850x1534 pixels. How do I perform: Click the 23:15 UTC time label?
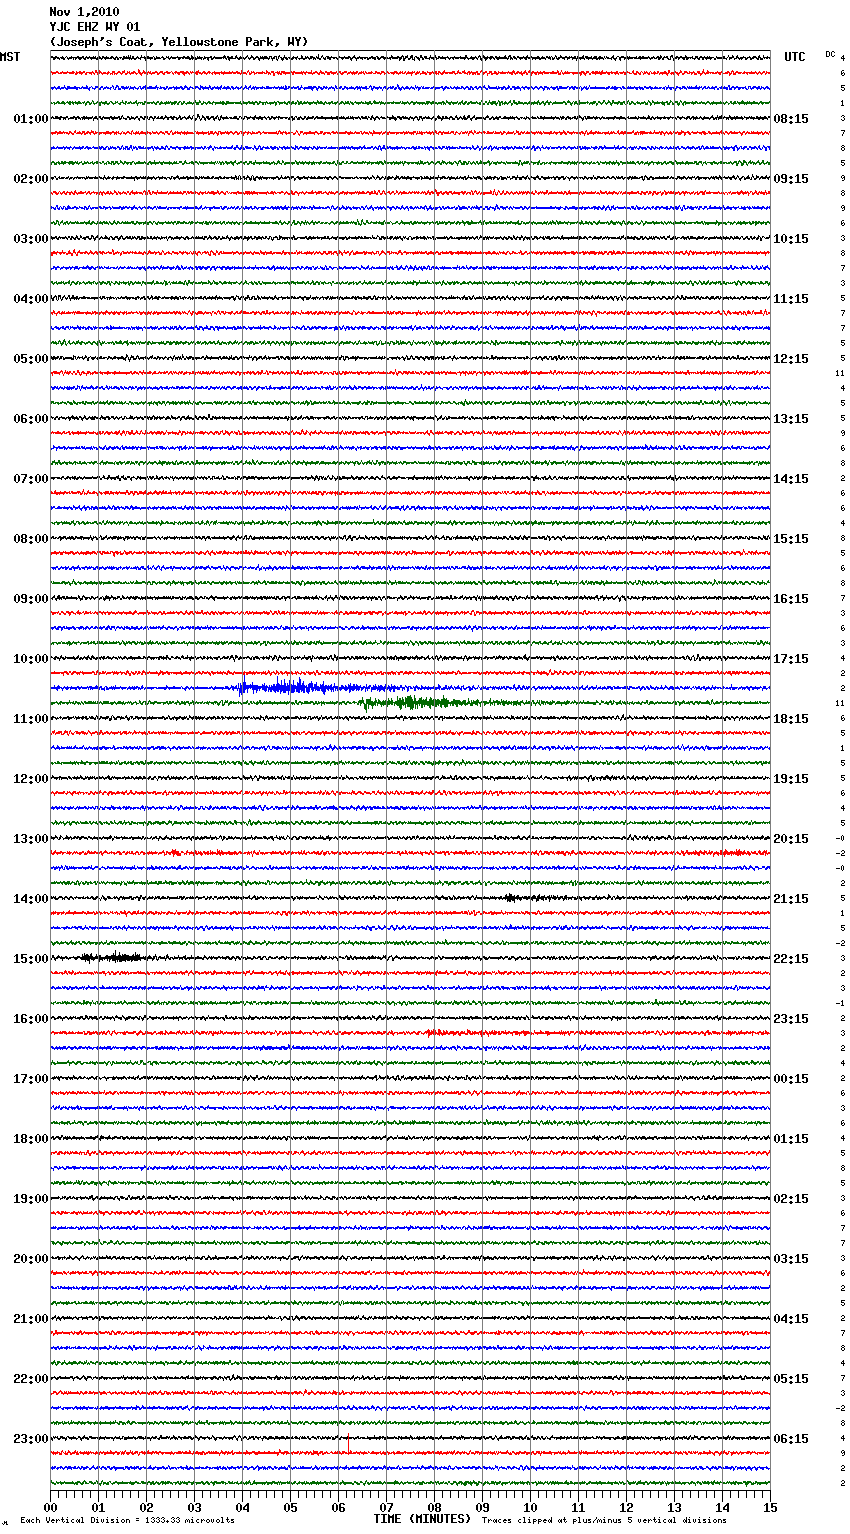point(791,1019)
